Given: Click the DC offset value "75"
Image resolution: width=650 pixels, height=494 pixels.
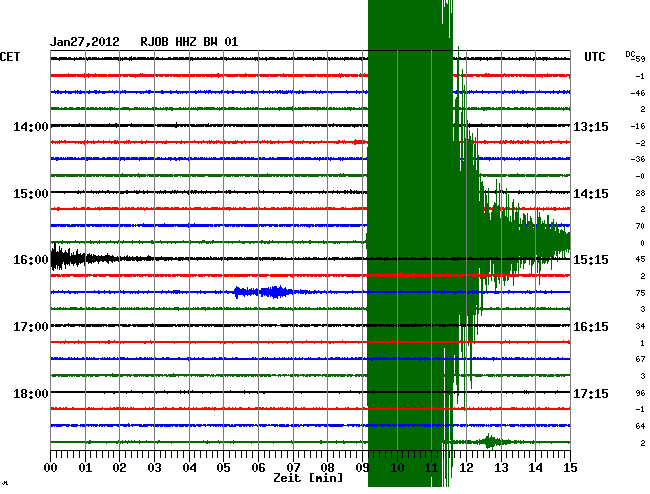Looking at the screenshot, I should click(640, 293).
